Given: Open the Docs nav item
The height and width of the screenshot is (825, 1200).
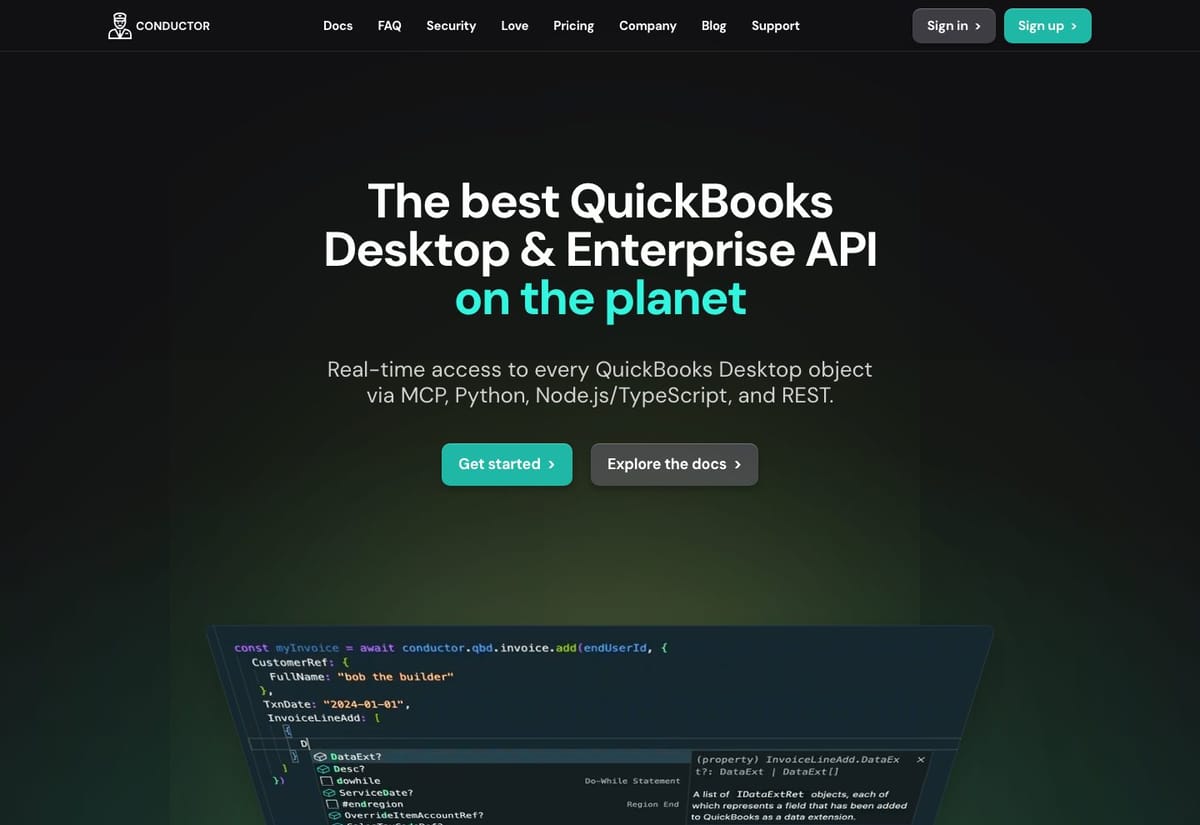Looking at the screenshot, I should pyautogui.click(x=338, y=26).
